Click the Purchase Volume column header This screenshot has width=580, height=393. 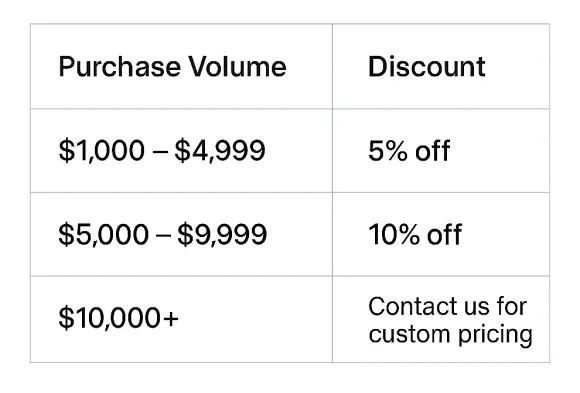[x=172, y=67]
